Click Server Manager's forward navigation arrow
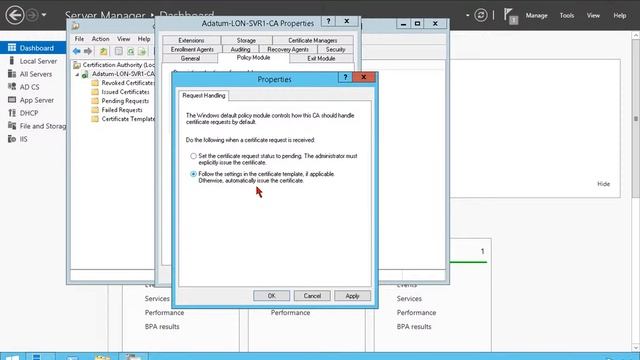Image resolution: width=640 pixels, height=360 pixels. (32, 16)
